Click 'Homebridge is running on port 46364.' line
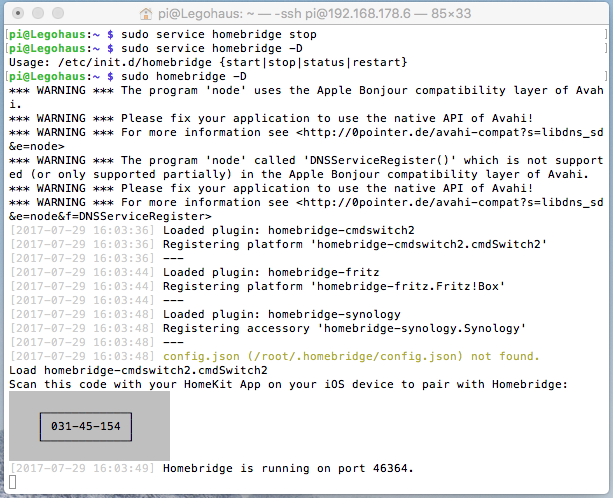This screenshot has height=498, width=613. (288, 468)
